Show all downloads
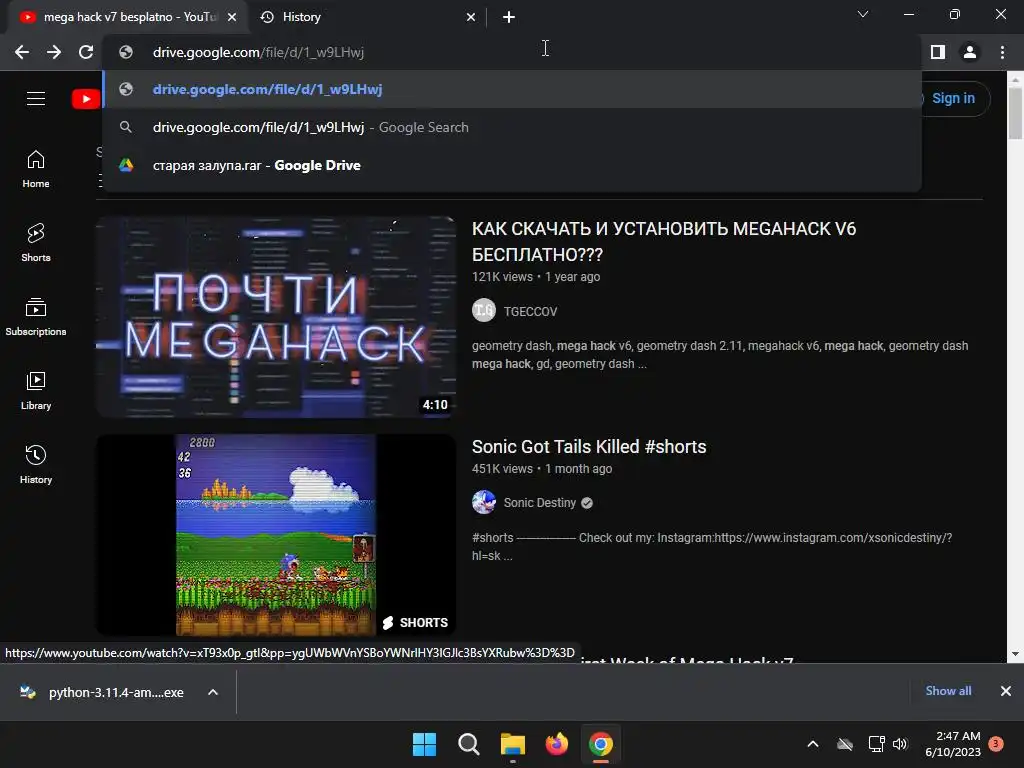1024x768 pixels. (948, 691)
